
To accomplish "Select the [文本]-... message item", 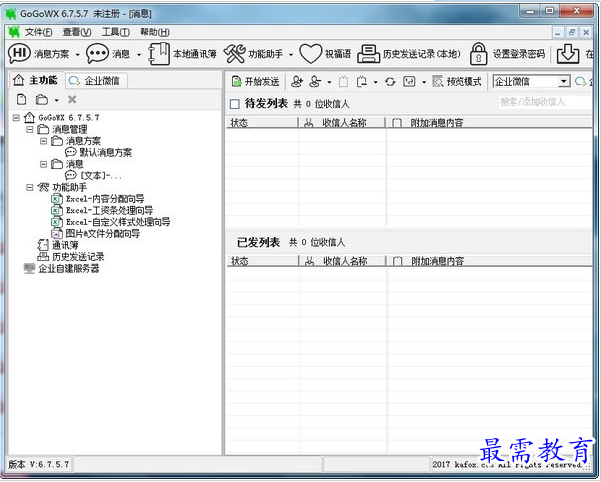I will click(101, 175).
